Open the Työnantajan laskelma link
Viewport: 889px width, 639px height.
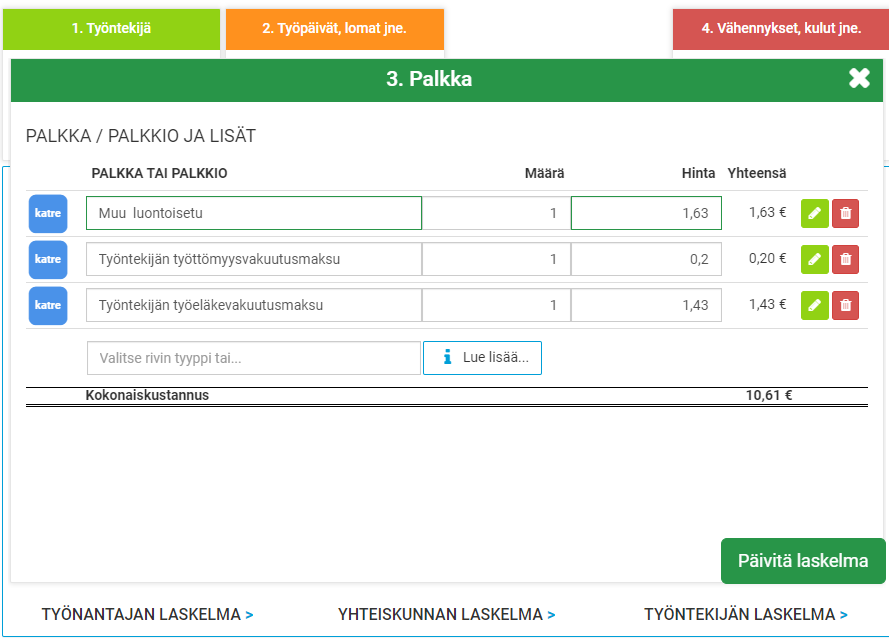coord(147,614)
